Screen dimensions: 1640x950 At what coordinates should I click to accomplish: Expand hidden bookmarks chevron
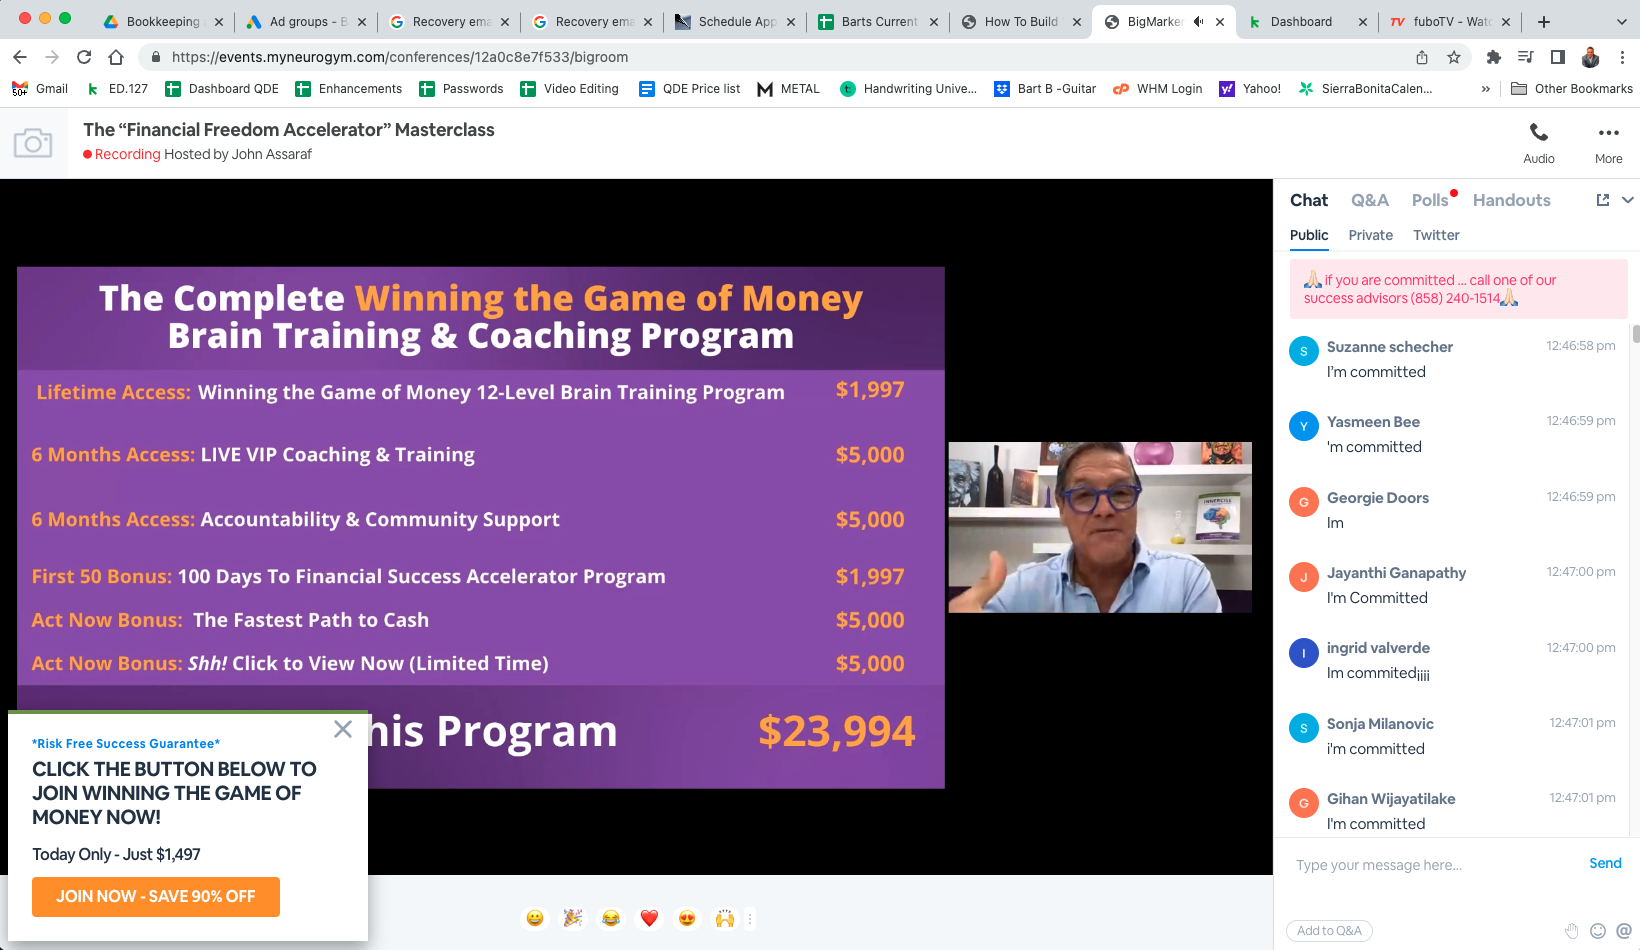[1486, 89]
